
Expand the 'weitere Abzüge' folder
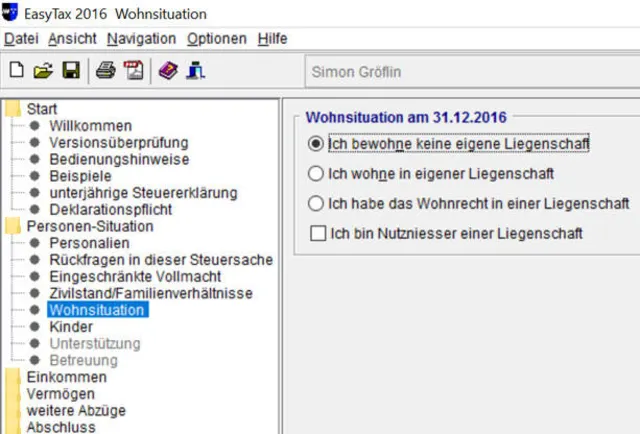(13, 410)
